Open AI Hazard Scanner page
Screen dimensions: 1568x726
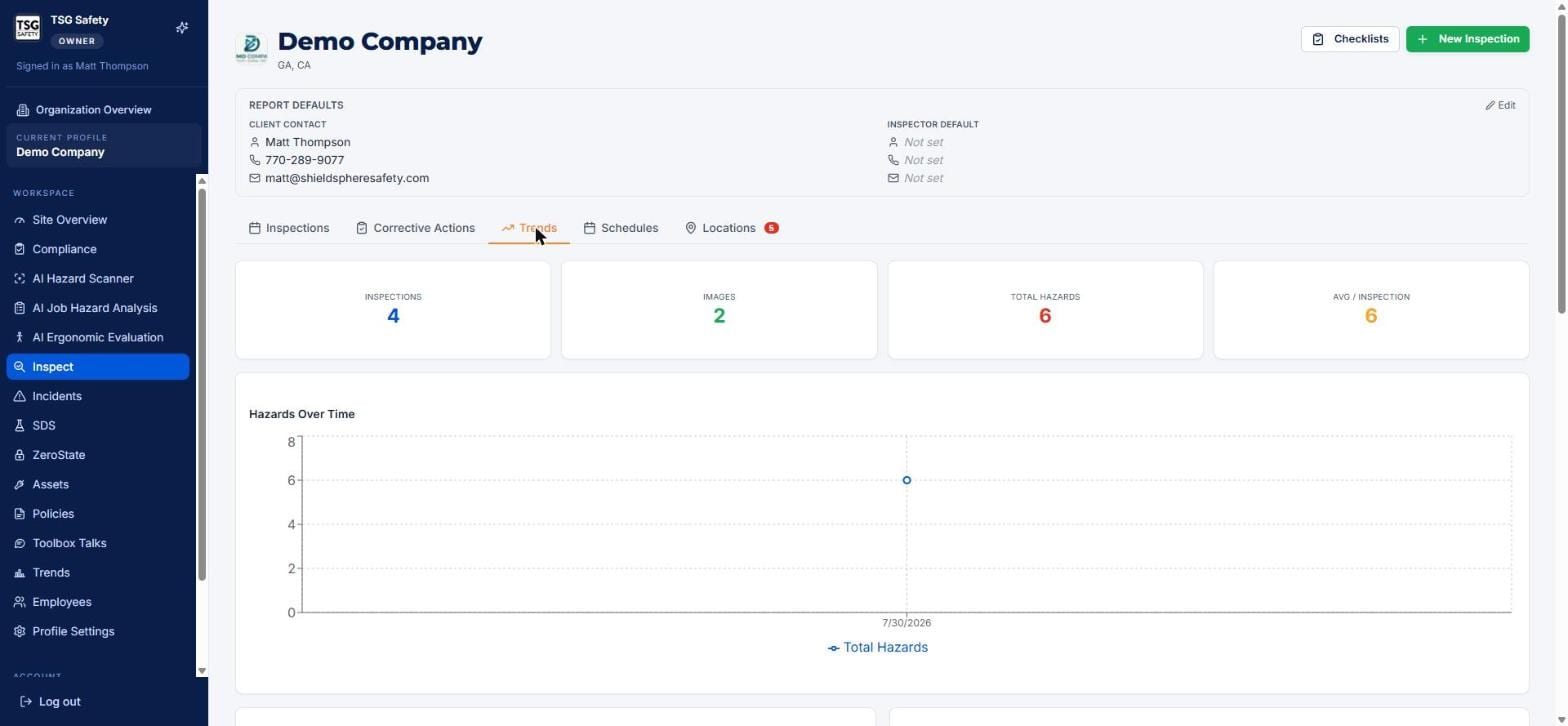[x=98, y=279]
